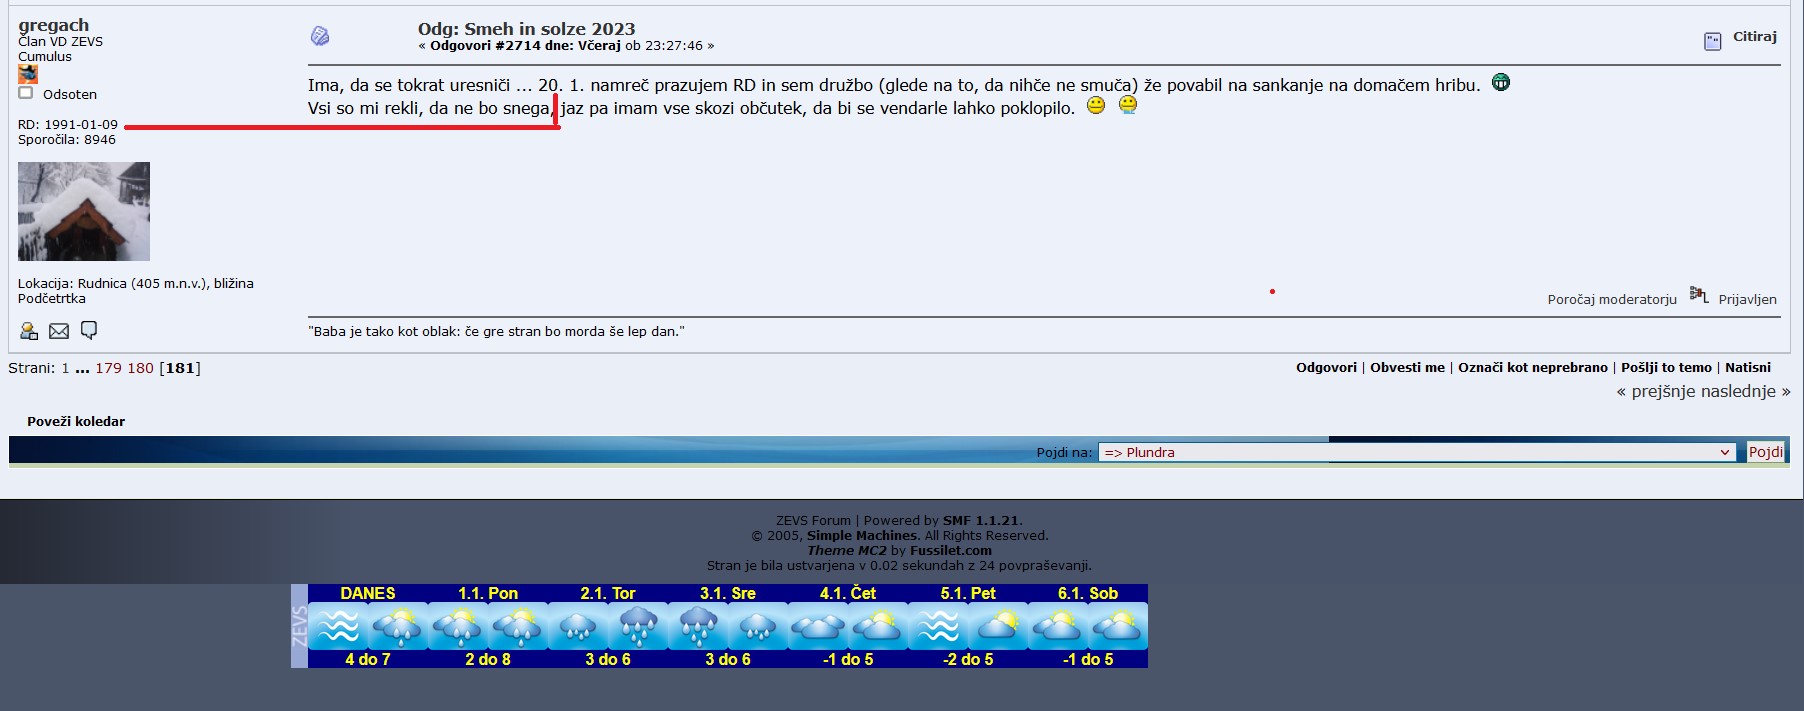Screen dimensions: 1804x711
Task: Click the envelope email icon under the avatar
Action: click(59, 331)
